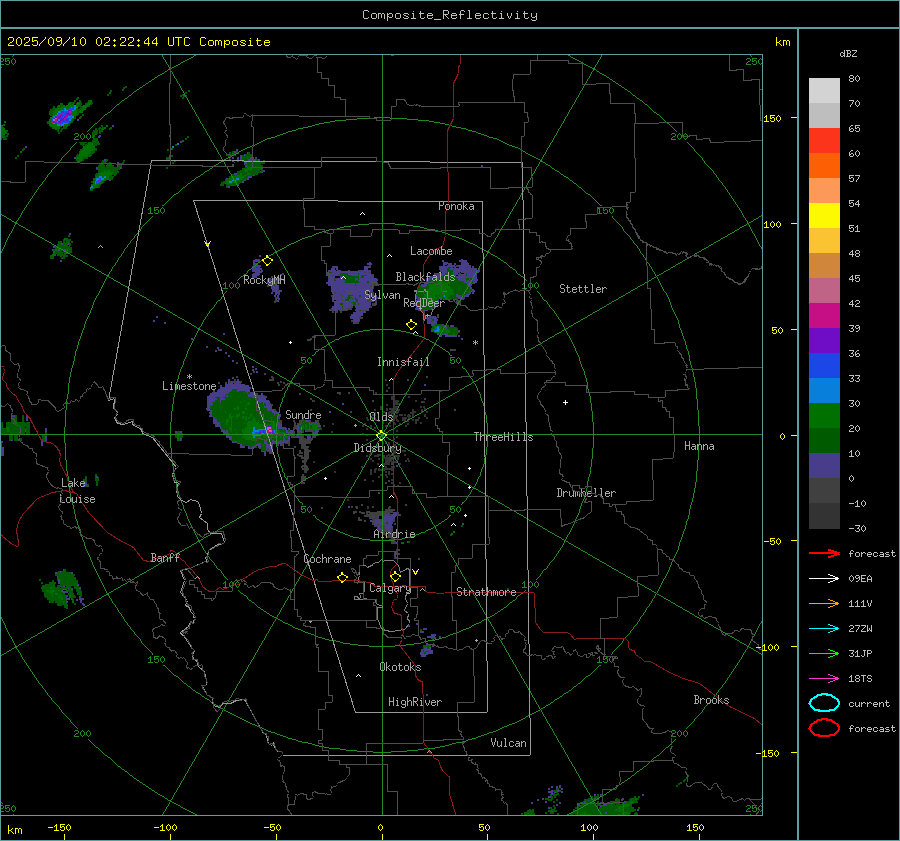
Task: Click the Stettler city label
Action: 583,289
